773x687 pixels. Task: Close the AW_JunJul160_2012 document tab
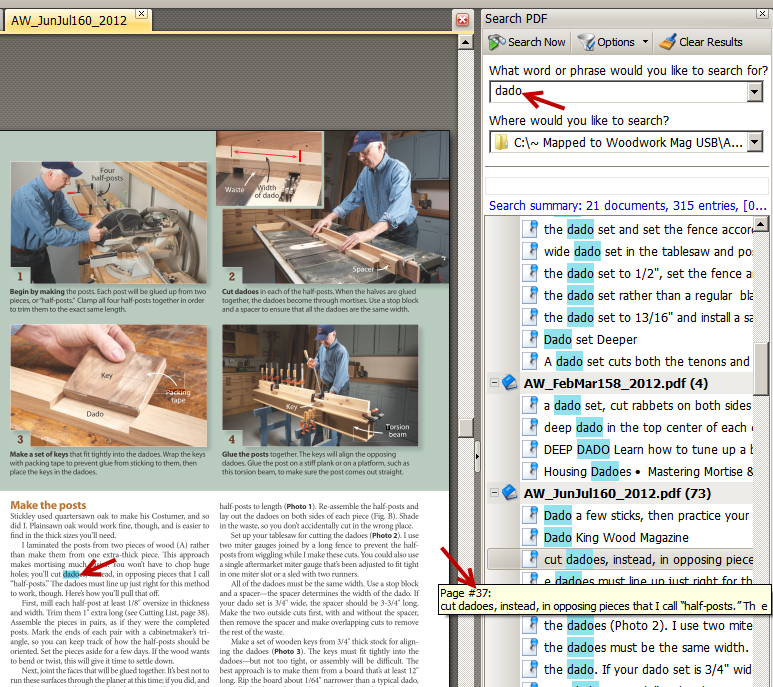pos(141,14)
